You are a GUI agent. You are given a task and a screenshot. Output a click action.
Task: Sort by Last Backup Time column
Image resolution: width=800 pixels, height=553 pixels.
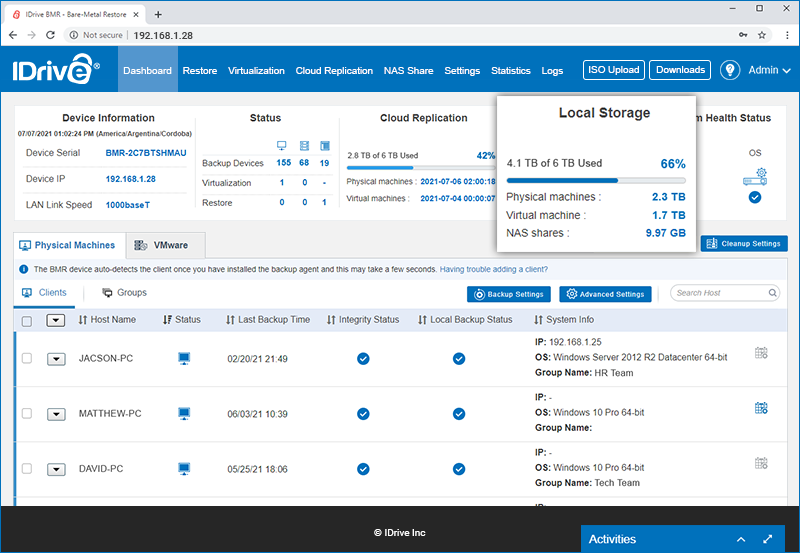[x=268, y=319]
